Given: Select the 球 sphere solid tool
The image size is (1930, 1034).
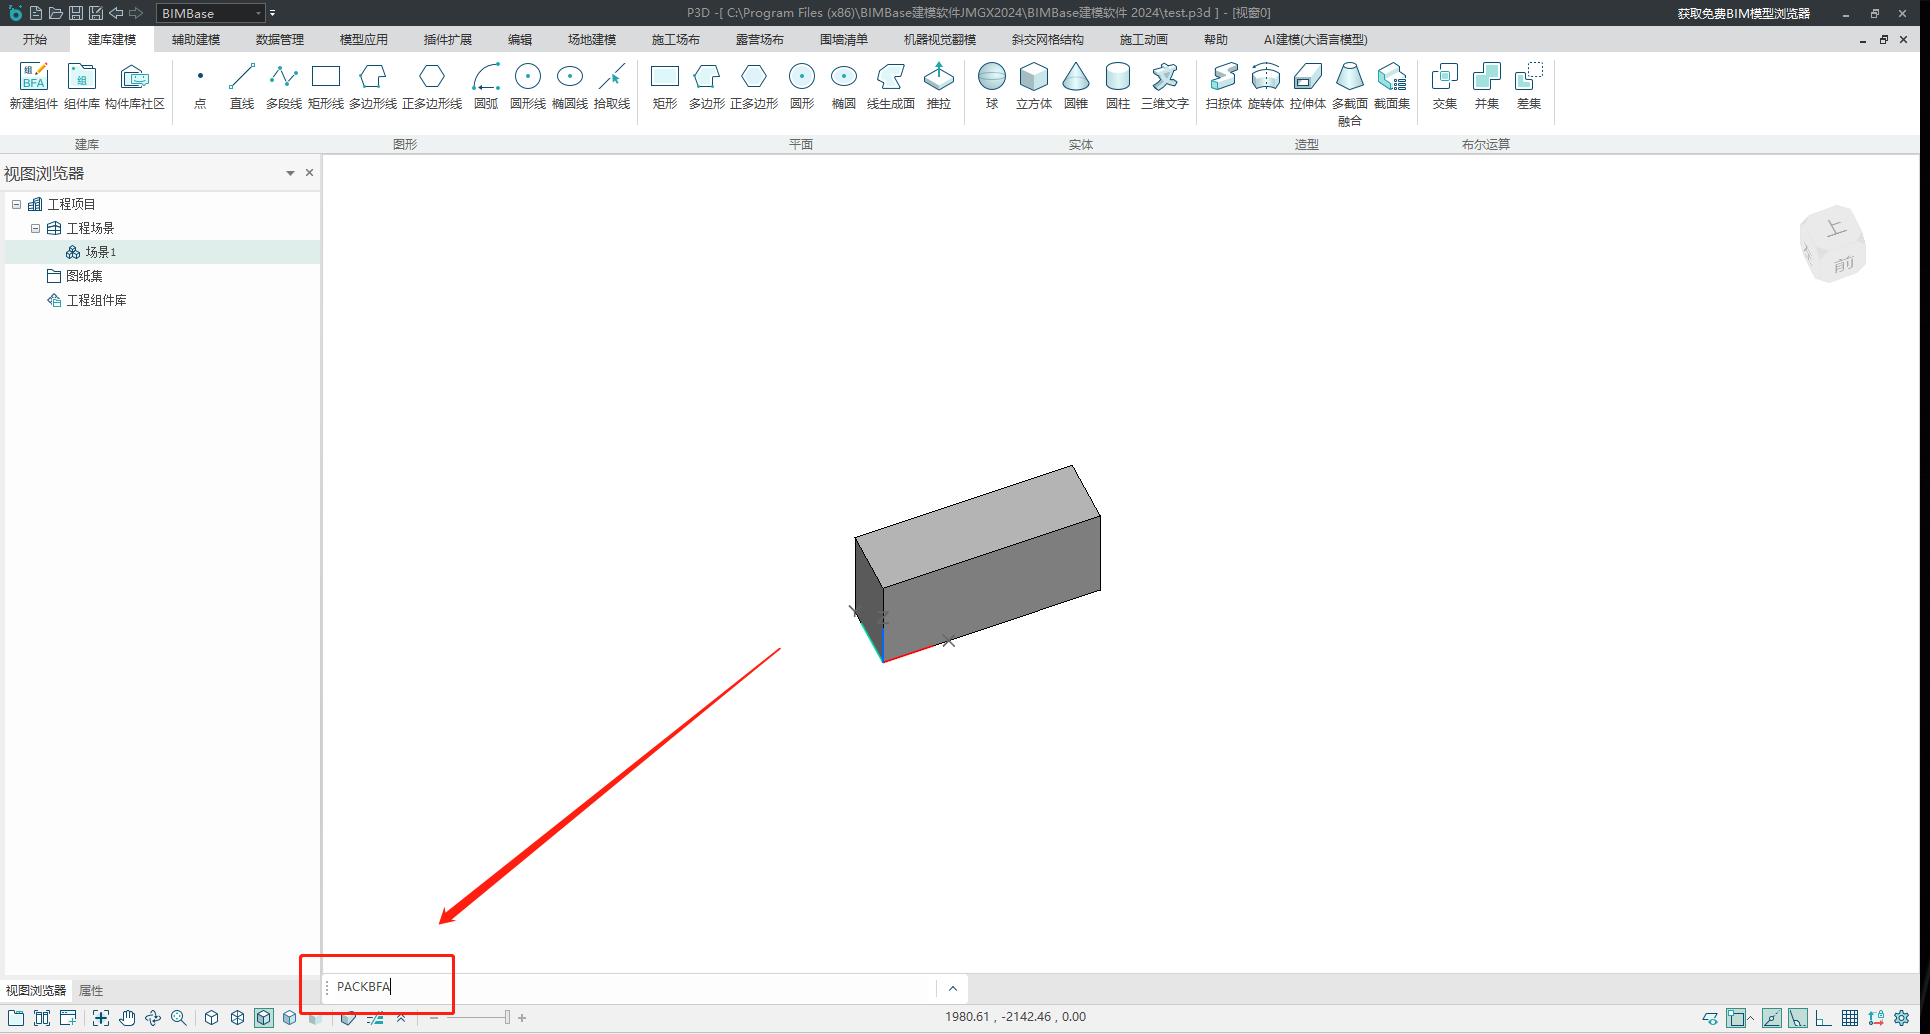Looking at the screenshot, I should point(991,85).
